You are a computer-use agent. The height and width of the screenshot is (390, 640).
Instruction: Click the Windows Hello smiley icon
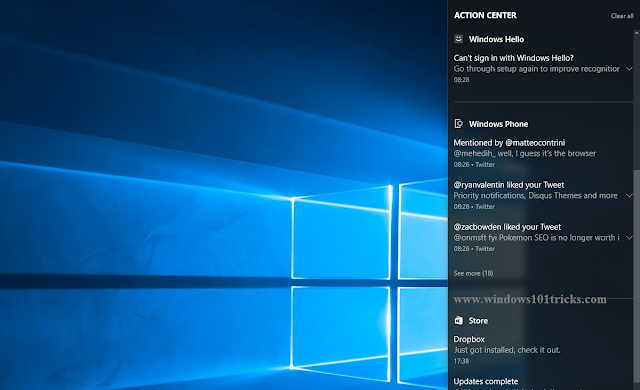click(x=458, y=39)
